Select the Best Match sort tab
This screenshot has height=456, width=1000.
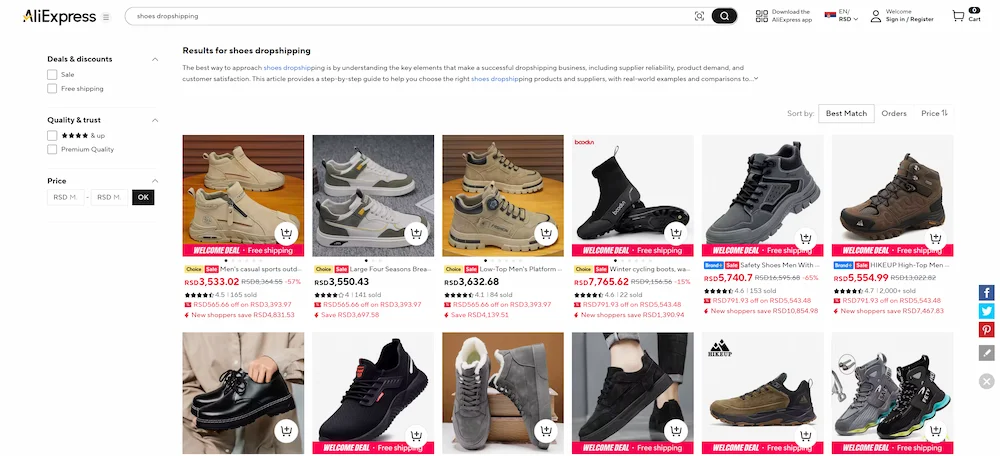(x=846, y=114)
